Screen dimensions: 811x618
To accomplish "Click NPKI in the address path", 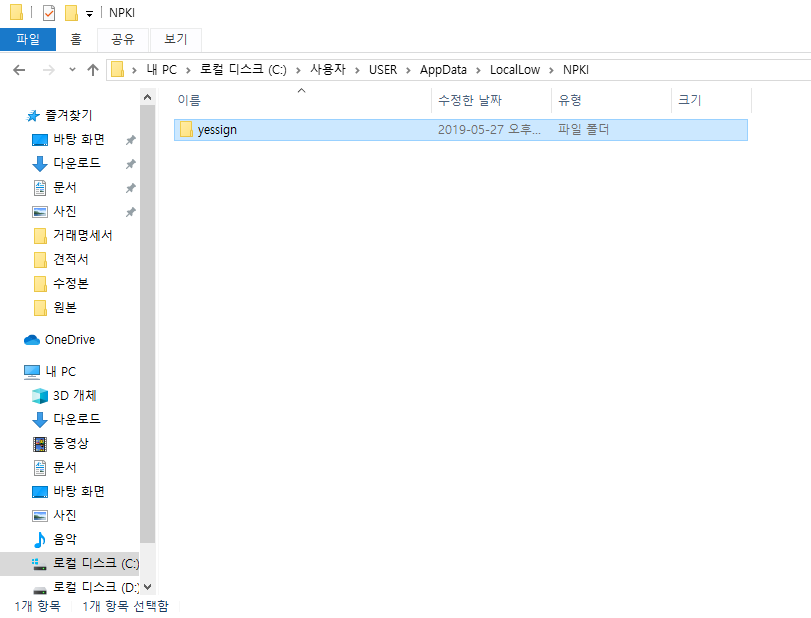I will click(x=576, y=70).
